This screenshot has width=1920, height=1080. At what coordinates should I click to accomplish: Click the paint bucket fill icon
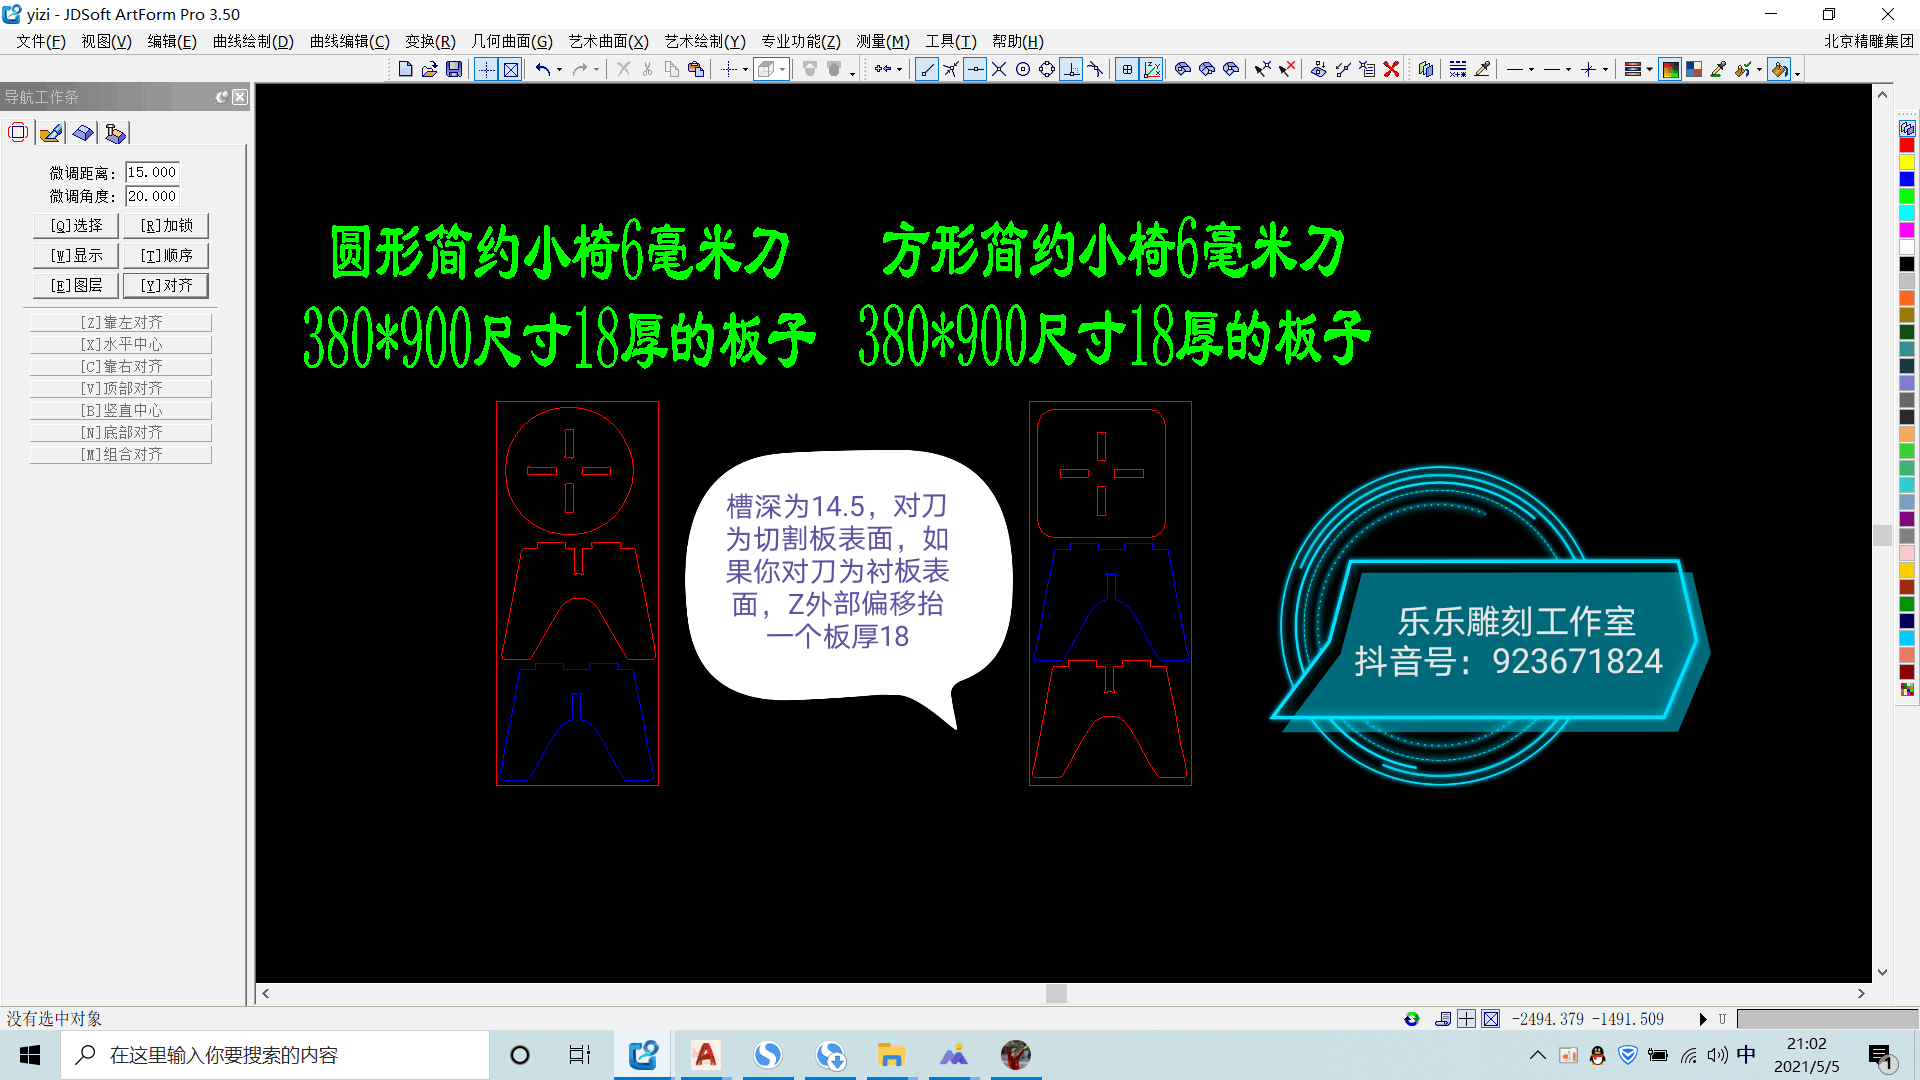click(x=1780, y=69)
